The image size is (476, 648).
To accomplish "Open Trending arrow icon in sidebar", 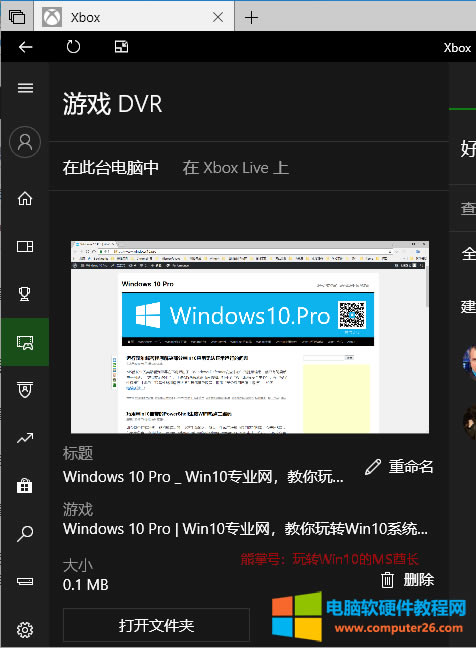I will pyautogui.click(x=25, y=438).
